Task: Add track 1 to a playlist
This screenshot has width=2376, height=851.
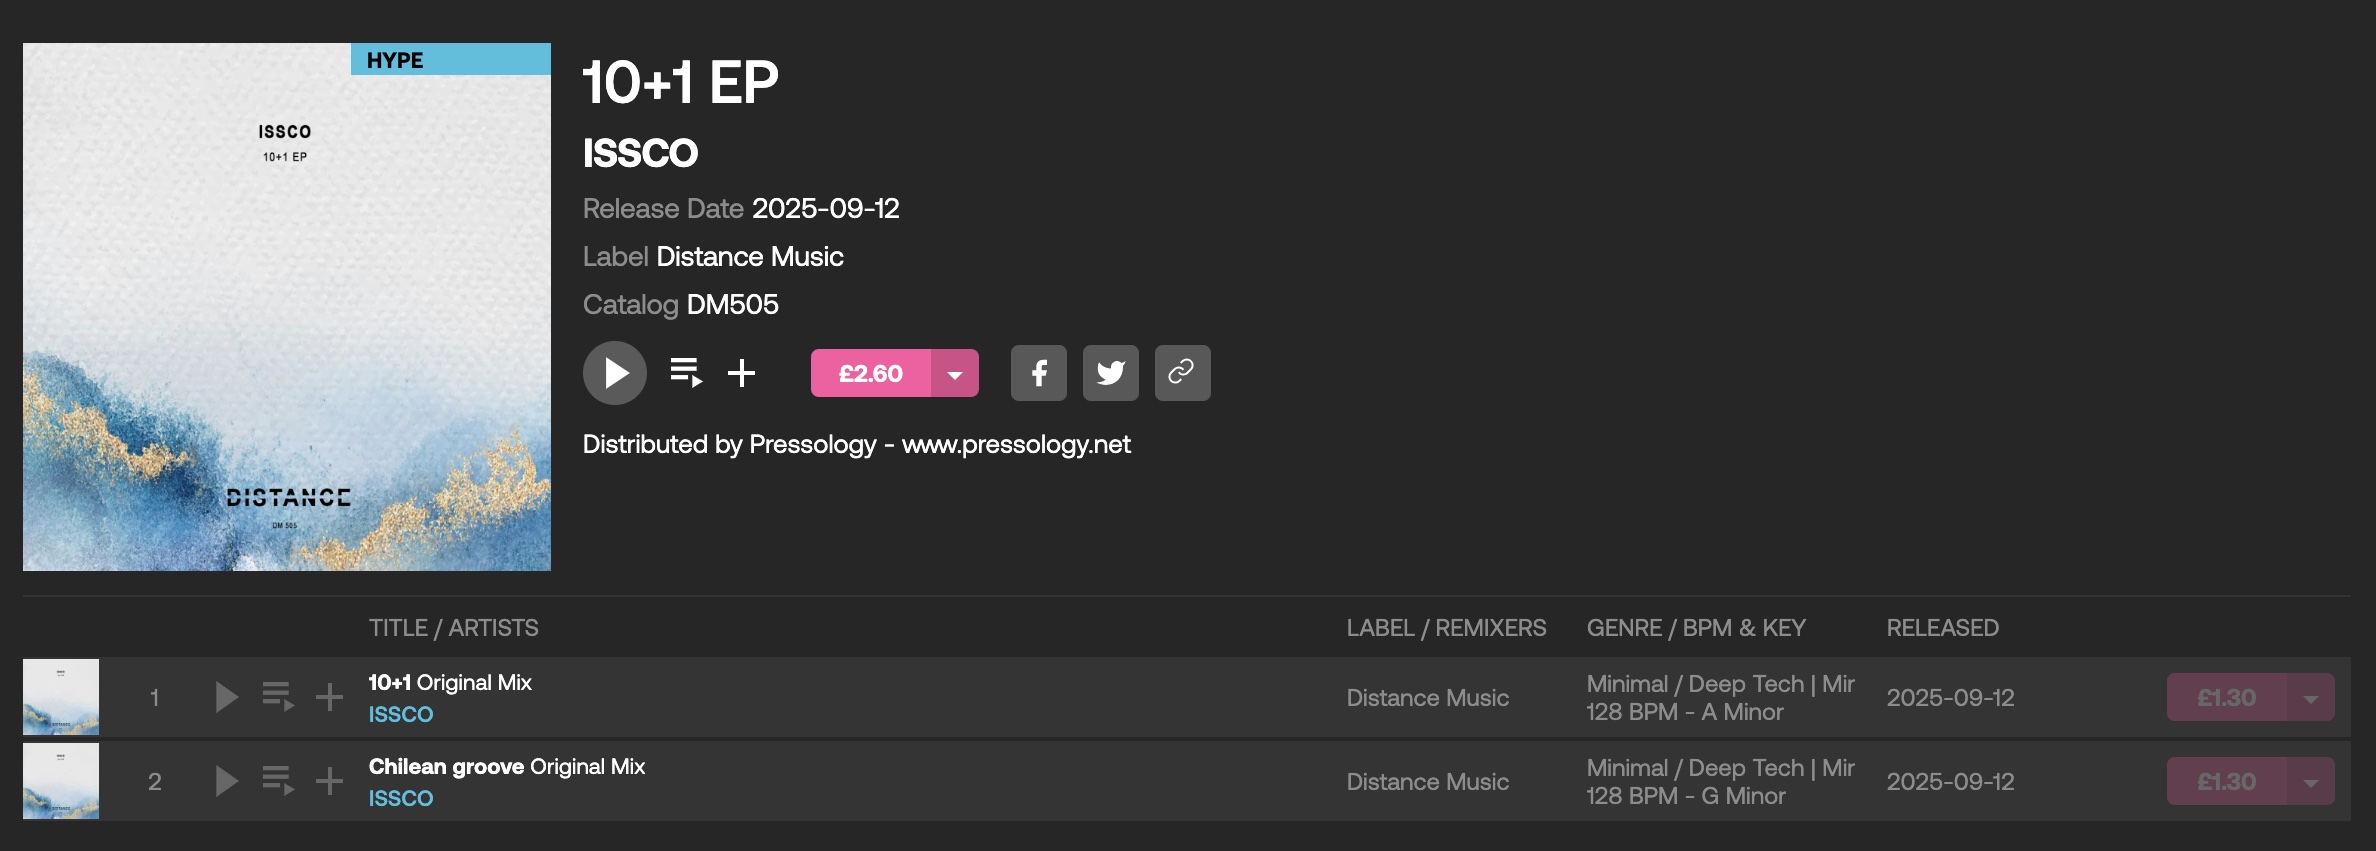Action: tap(329, 697)
